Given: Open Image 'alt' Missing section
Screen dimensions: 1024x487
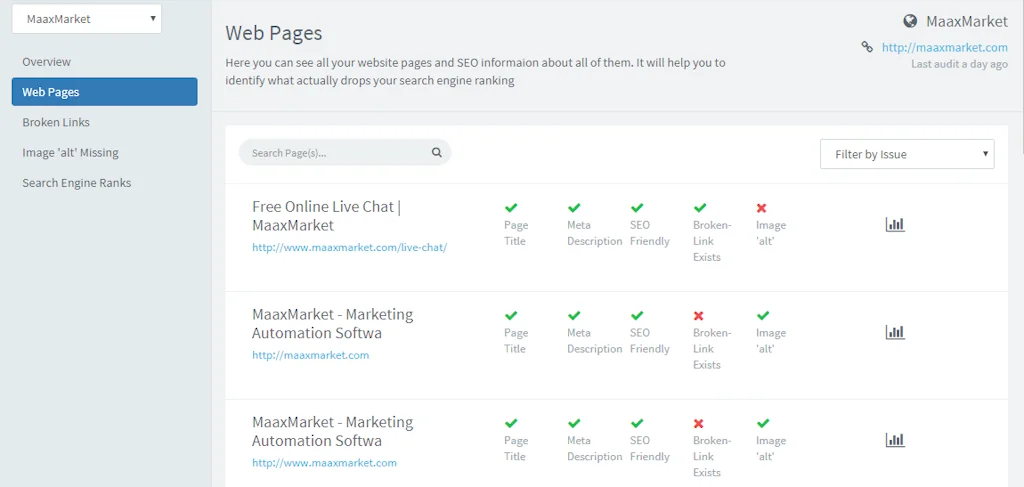Looking at the screenshot, I should coord(71,152).
